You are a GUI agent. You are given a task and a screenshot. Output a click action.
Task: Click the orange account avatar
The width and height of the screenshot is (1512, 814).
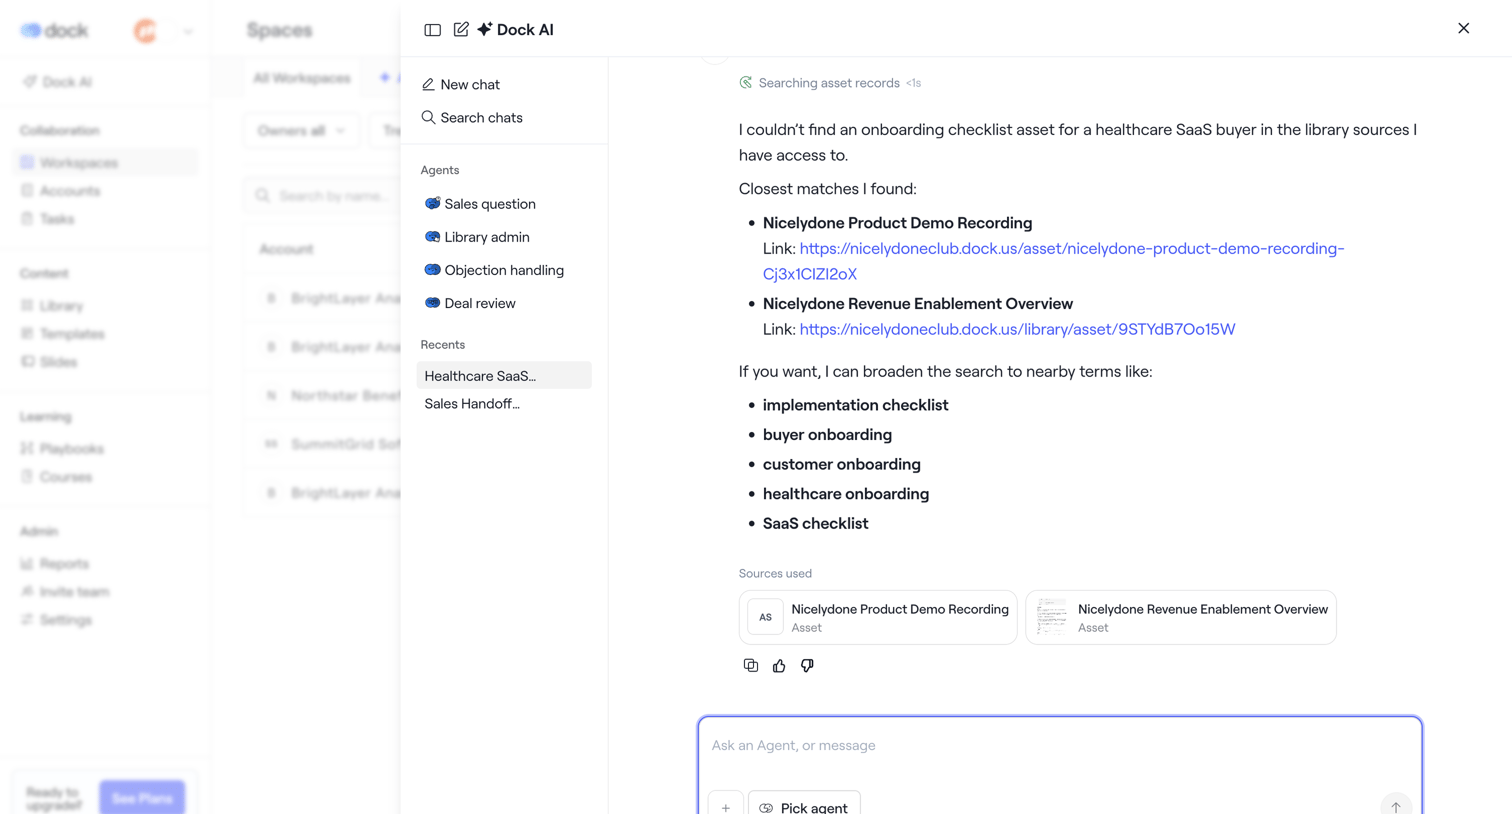click(146, 32)
